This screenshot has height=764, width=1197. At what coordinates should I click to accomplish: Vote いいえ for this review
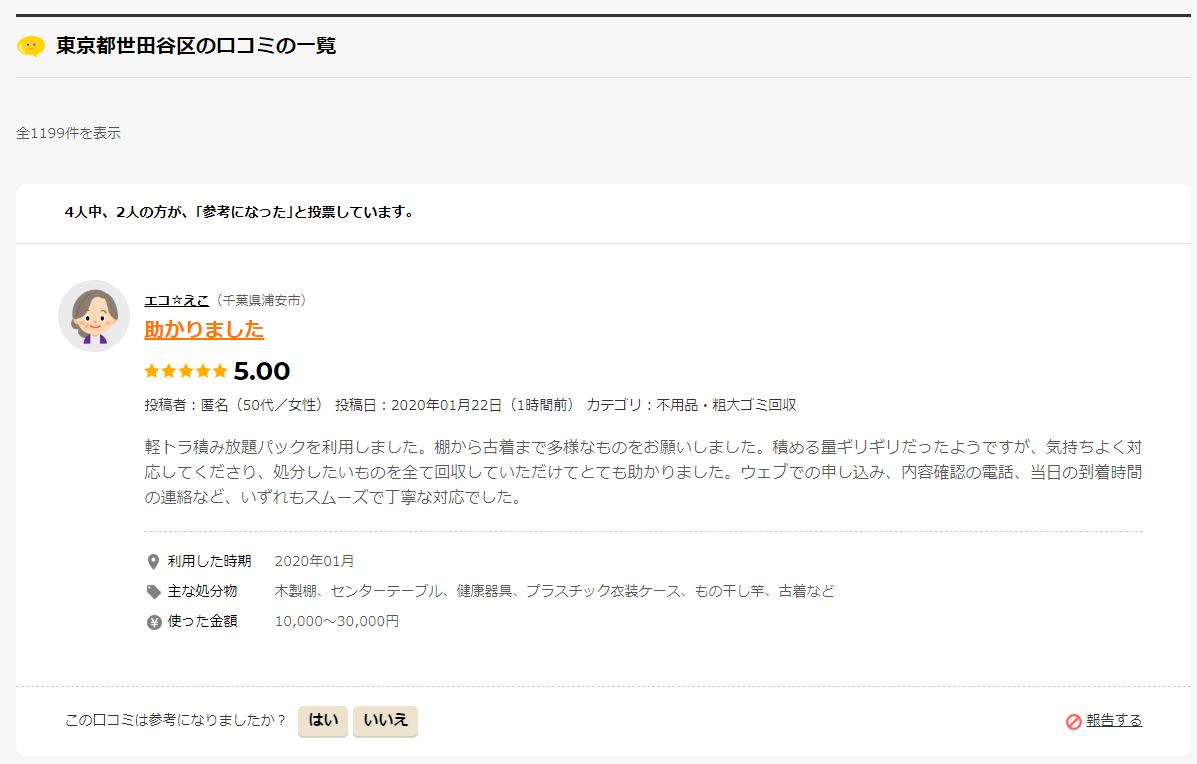[386, 720]
